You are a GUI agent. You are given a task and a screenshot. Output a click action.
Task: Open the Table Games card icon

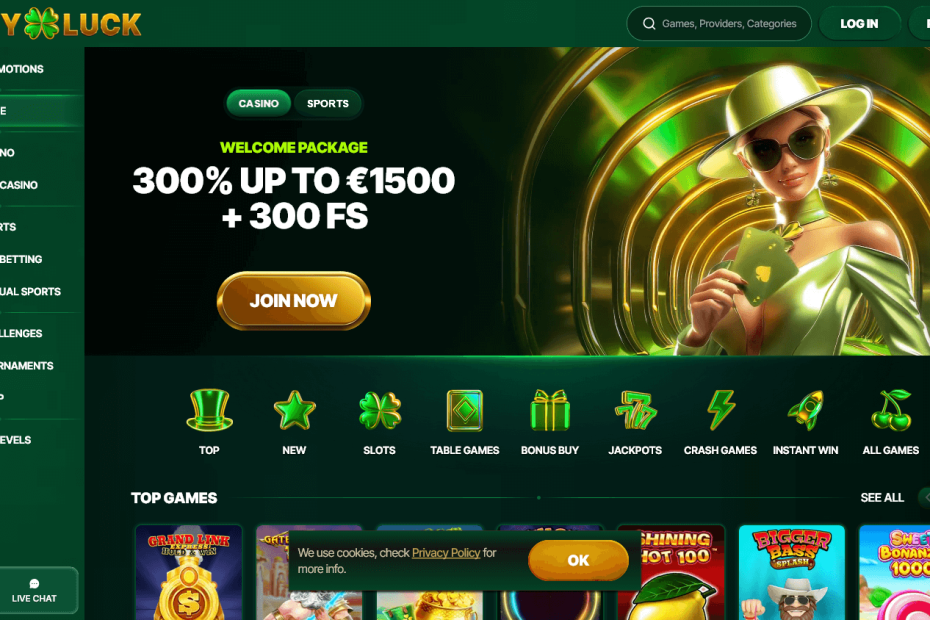(x=464, y=410)
